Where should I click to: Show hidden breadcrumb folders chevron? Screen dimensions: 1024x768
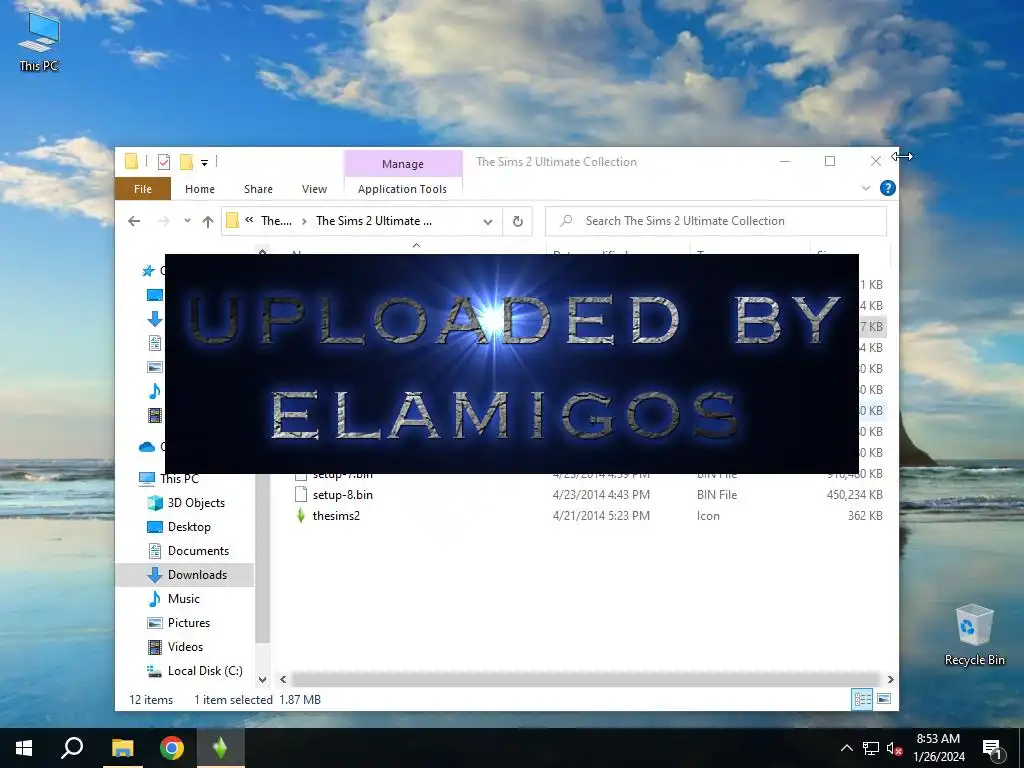pos(249,220)
